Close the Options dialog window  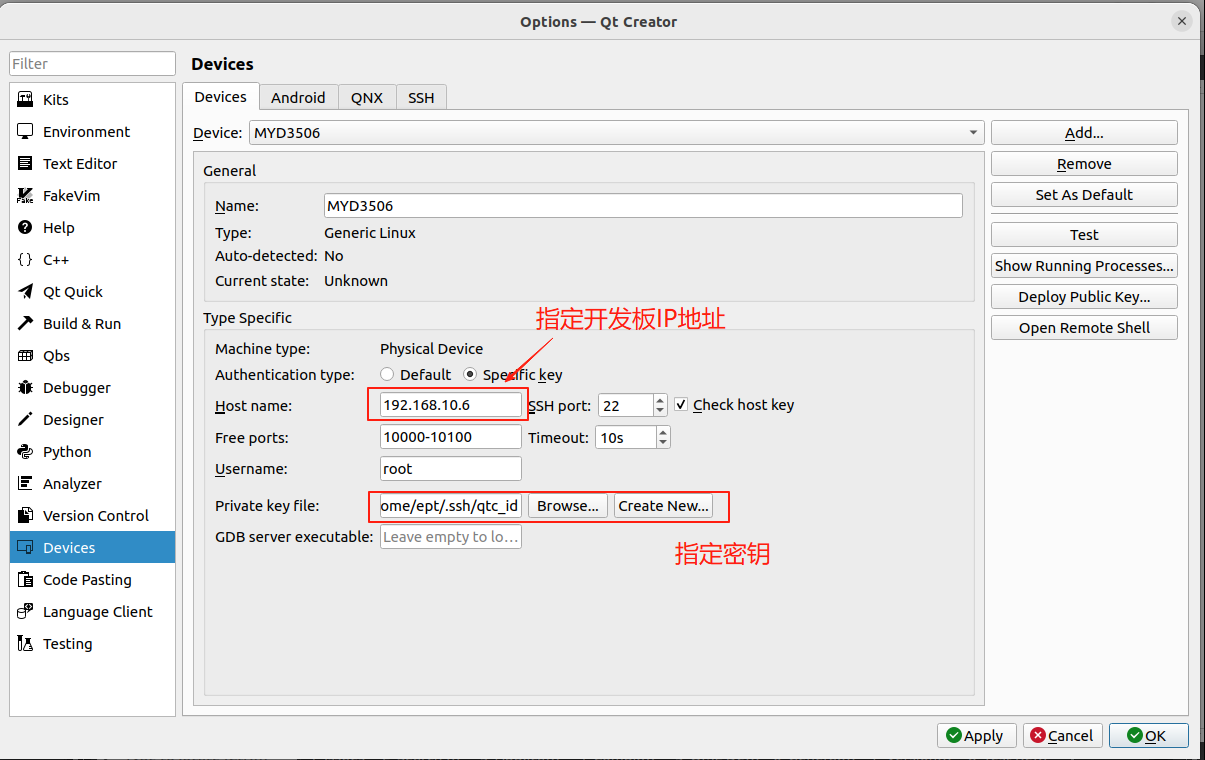pyautogui.click(x=1182, y=21)
